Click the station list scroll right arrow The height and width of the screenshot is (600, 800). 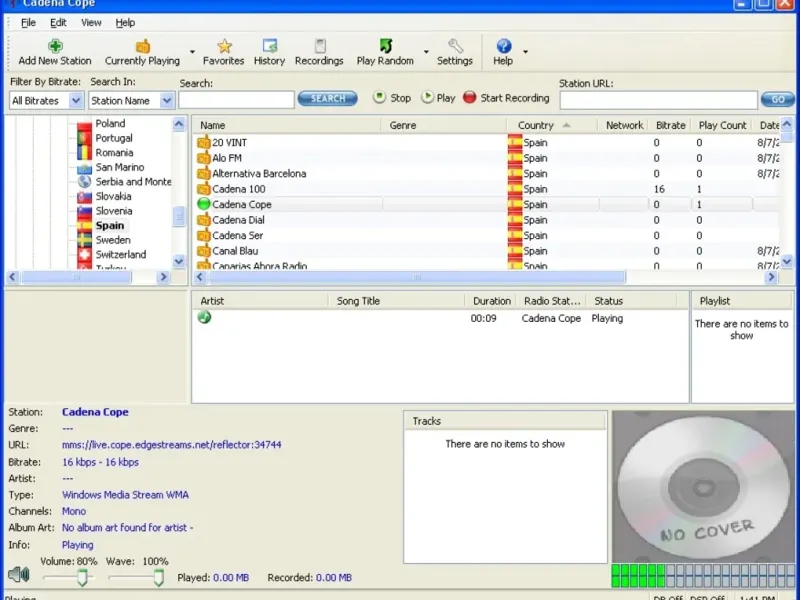771,277
